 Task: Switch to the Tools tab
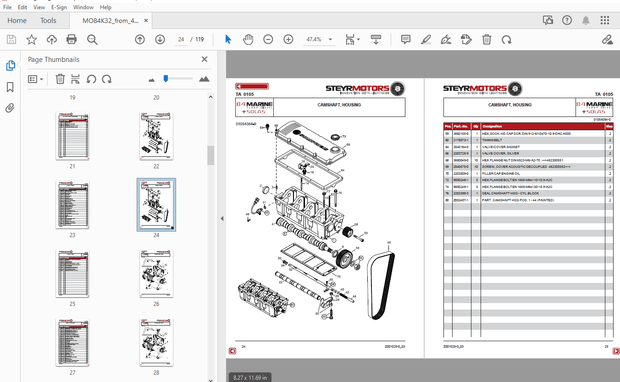tap(48, 21)
